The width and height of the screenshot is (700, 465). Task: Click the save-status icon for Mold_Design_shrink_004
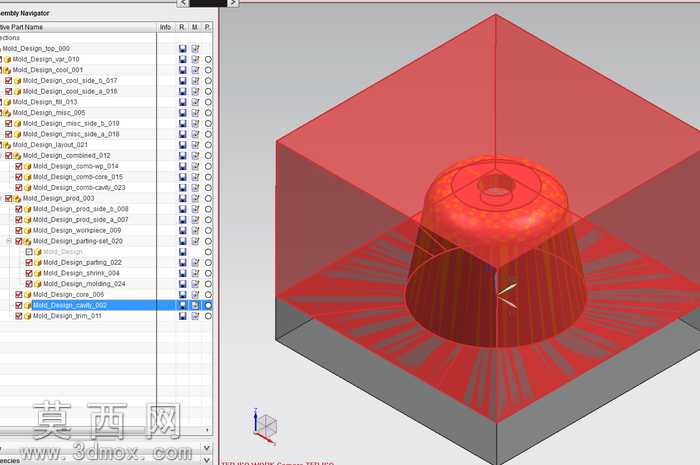[x=183, y=274]
